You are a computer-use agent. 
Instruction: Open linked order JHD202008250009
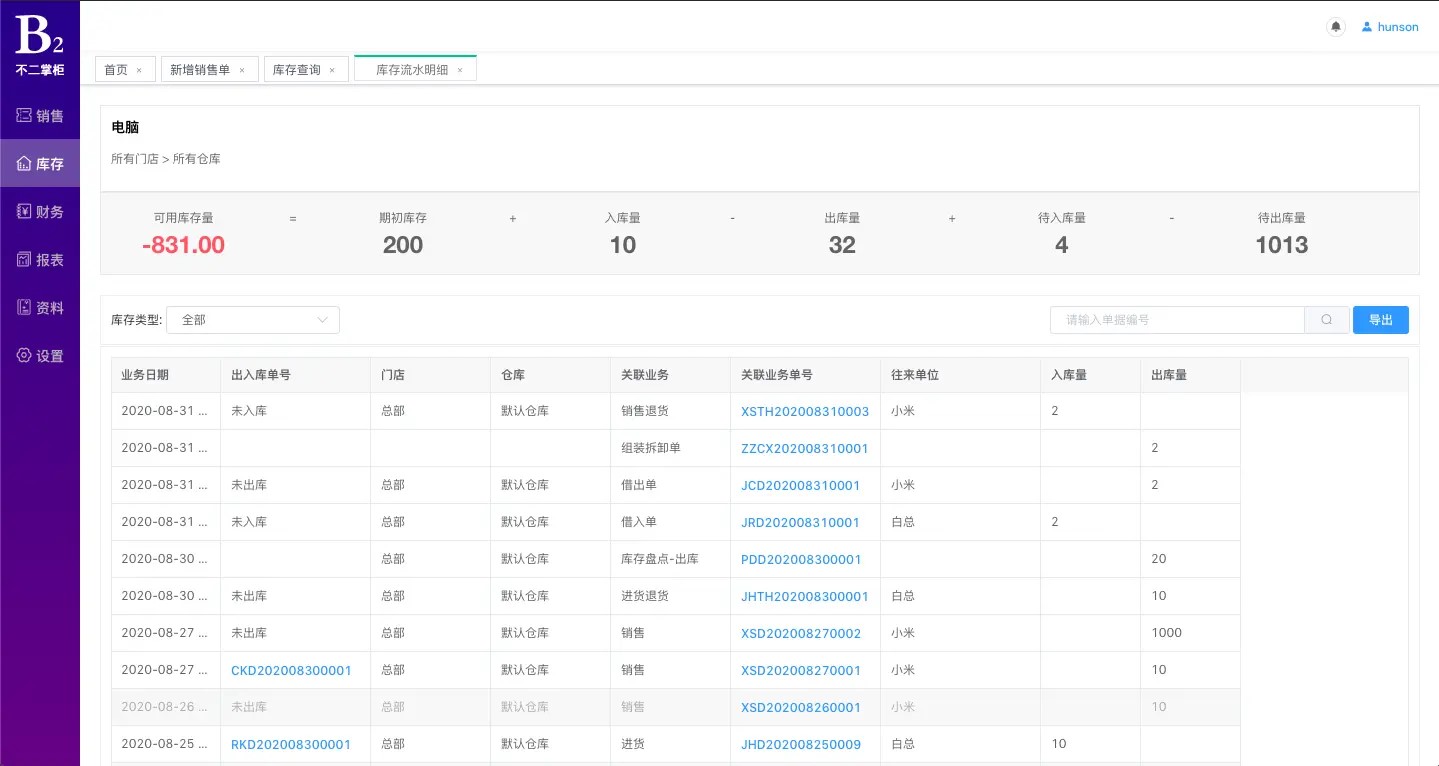point(801,744)
